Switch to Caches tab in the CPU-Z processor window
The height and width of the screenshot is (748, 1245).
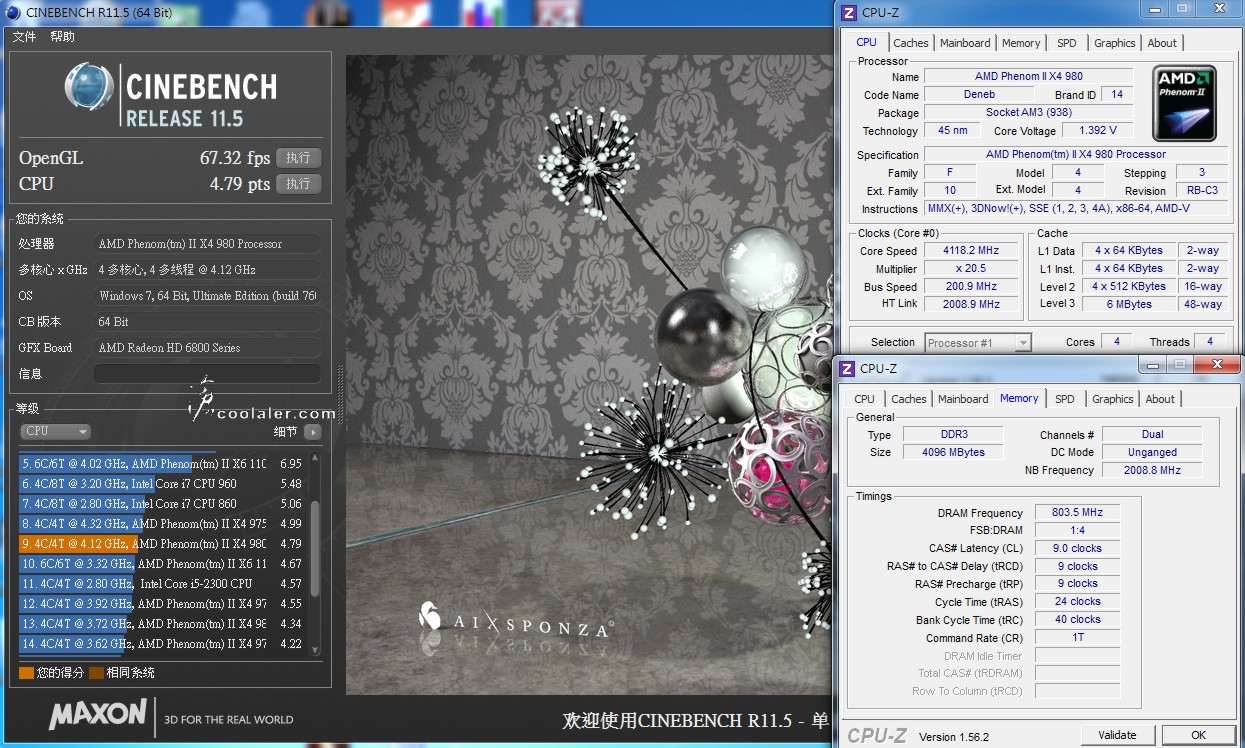911,43
